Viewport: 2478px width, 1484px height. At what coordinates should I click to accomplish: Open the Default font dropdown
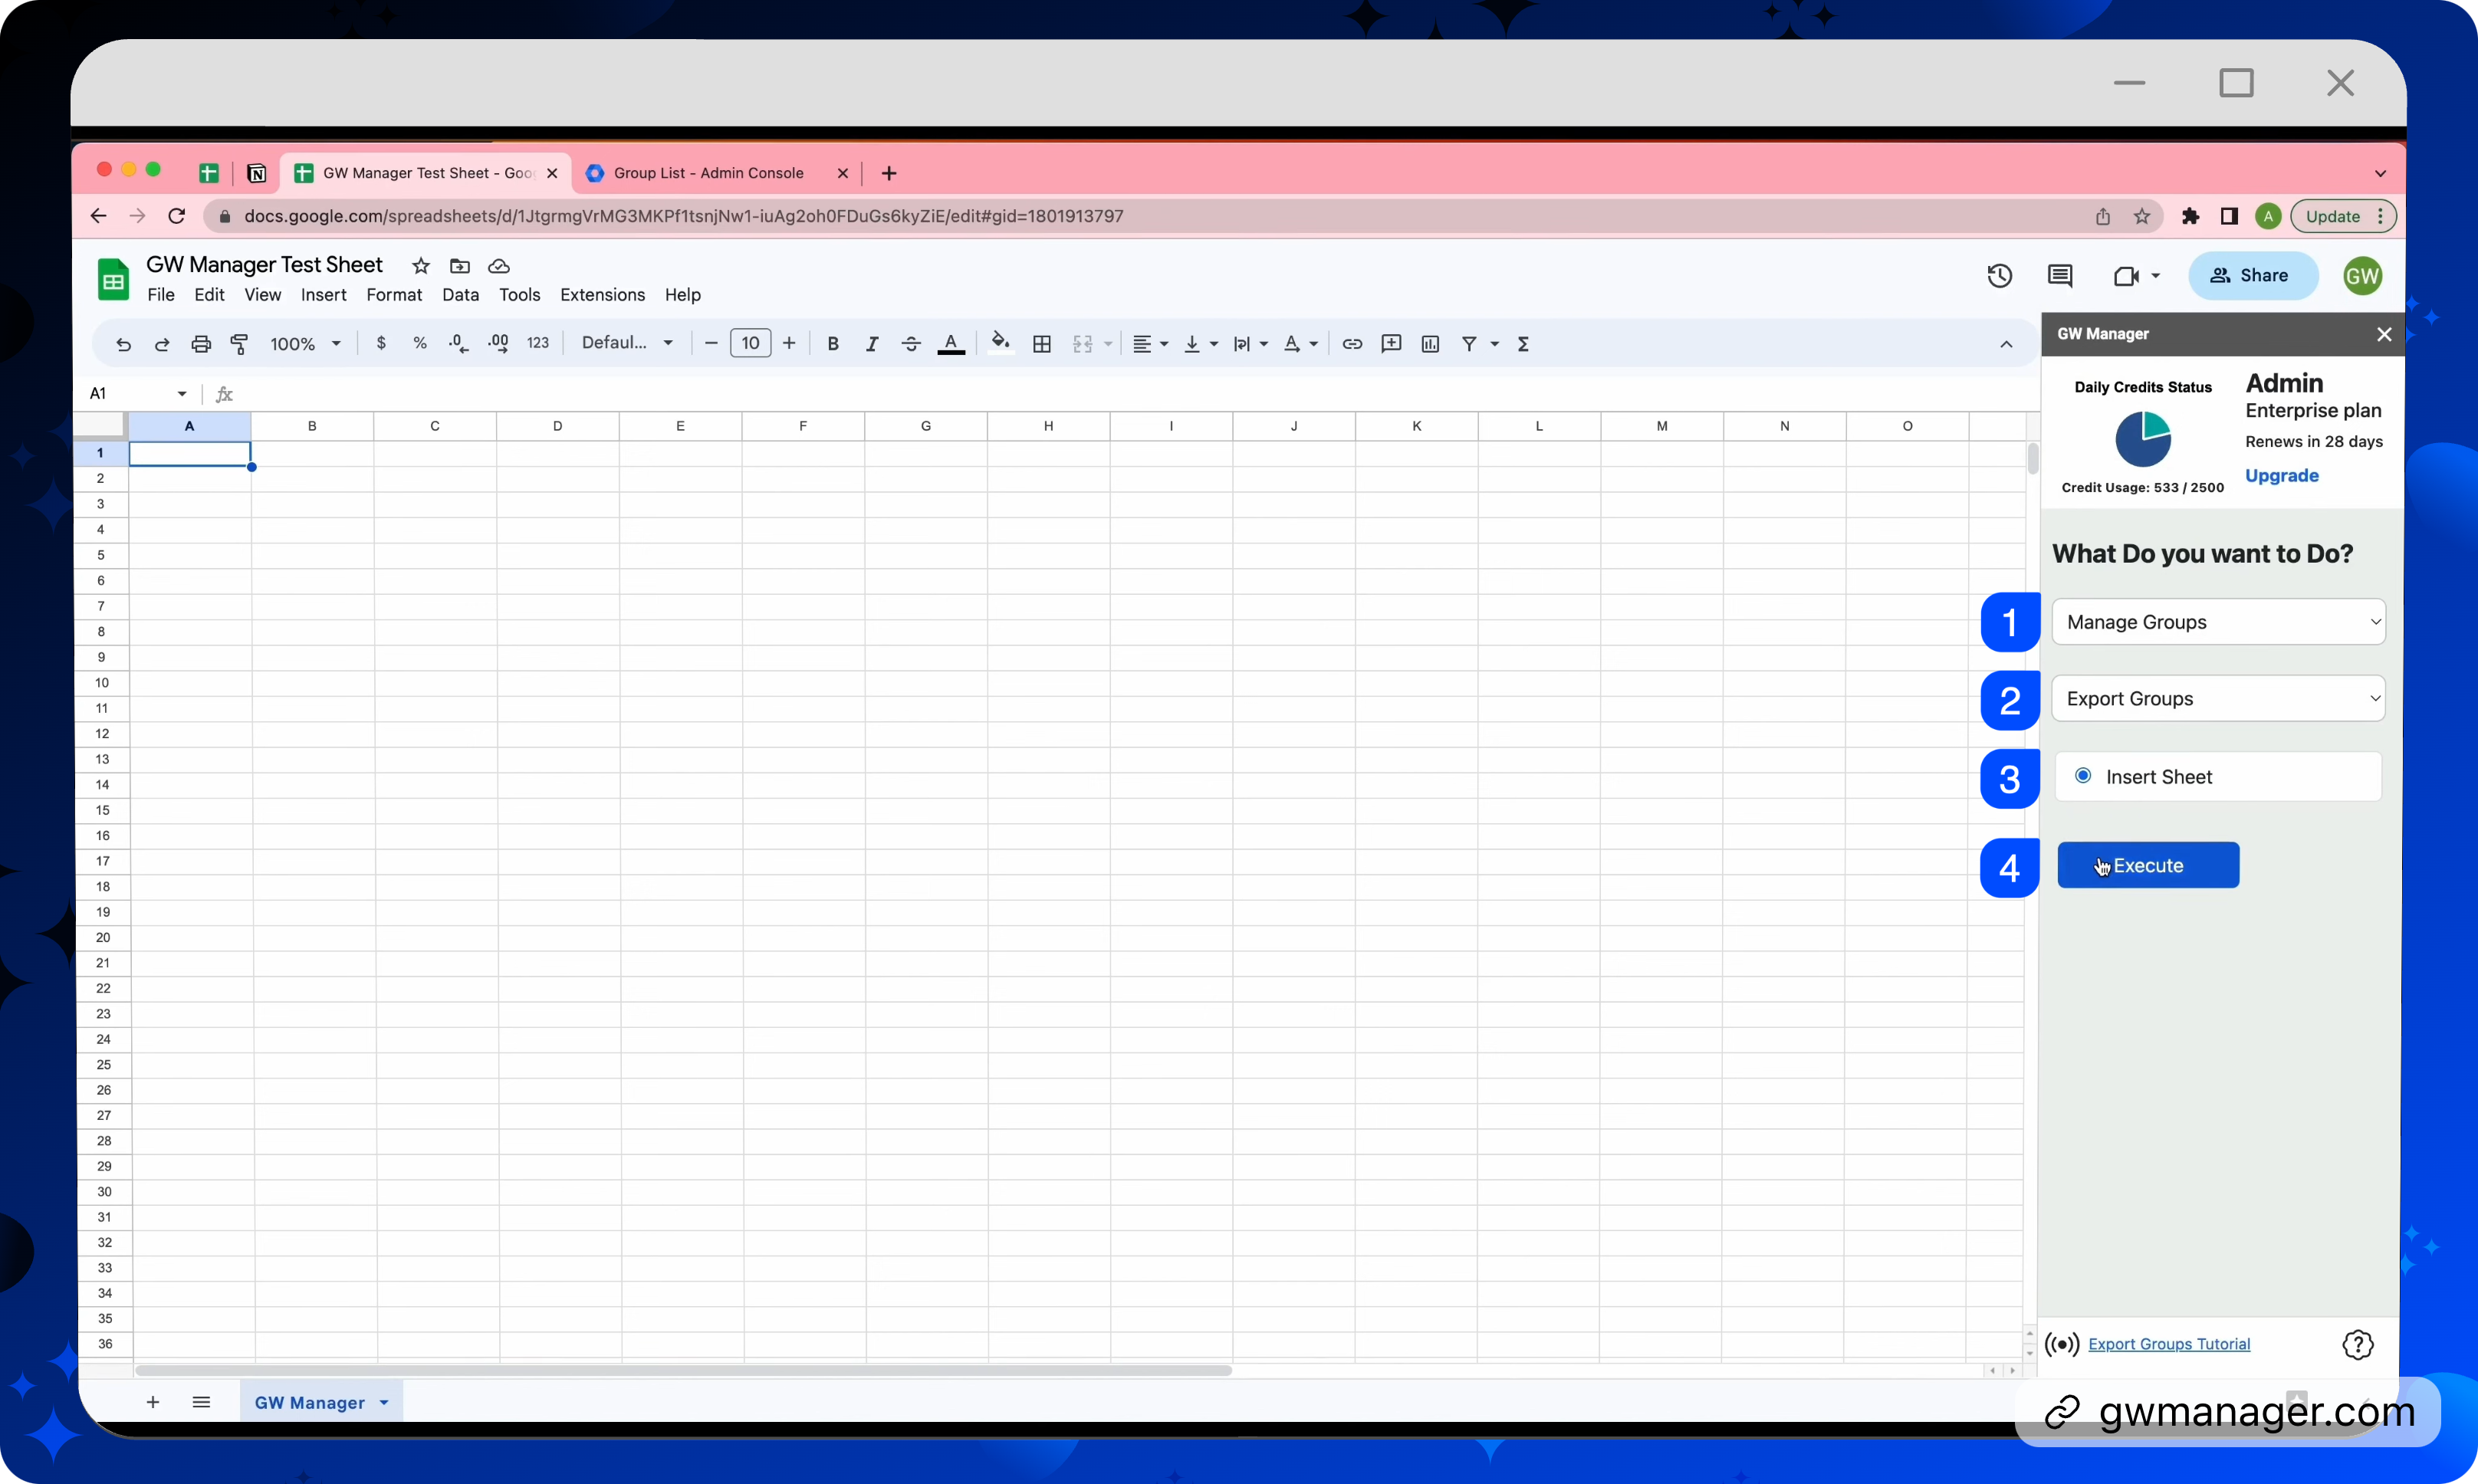627,343
